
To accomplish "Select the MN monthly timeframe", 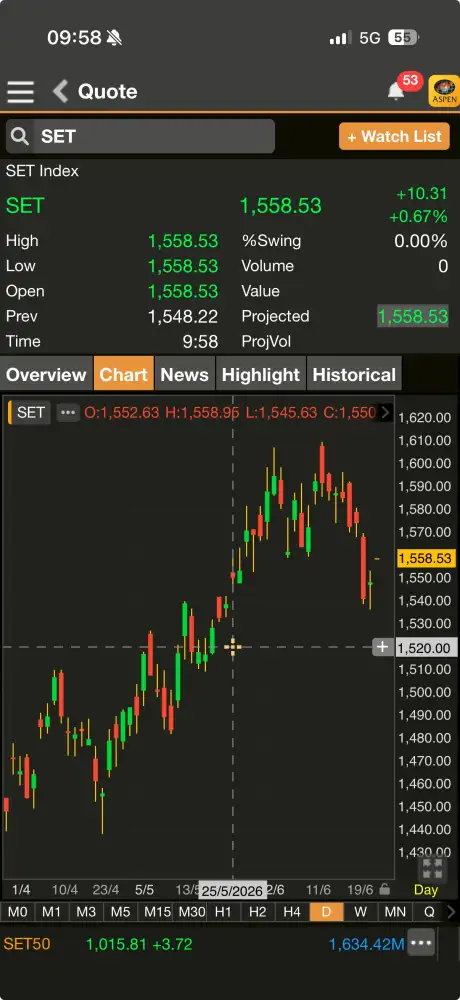I will coord(396,912).
